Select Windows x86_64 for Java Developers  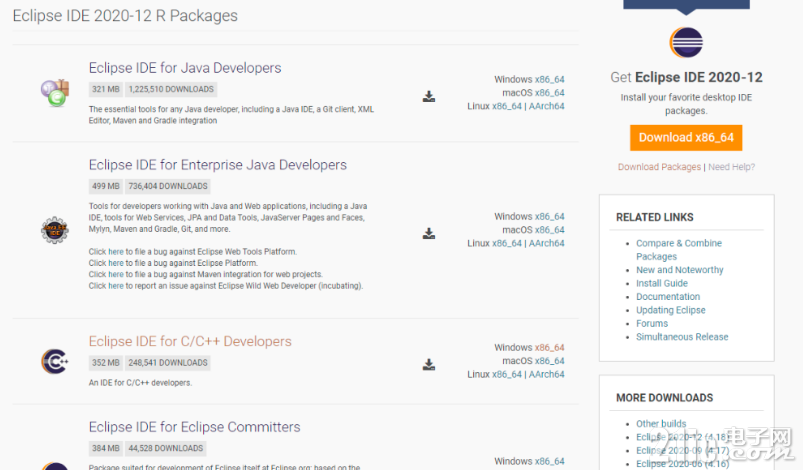point(550,79)
